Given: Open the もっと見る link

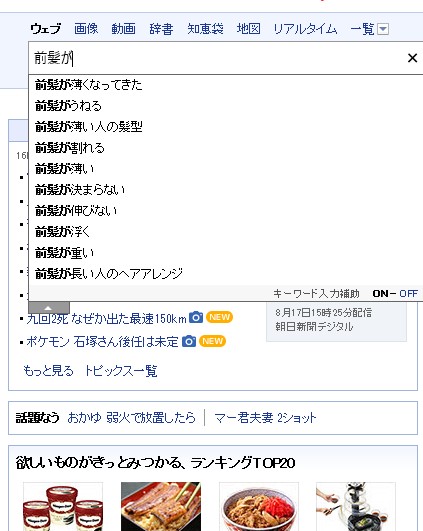Looking at the screenshot, I should (48, 370).
